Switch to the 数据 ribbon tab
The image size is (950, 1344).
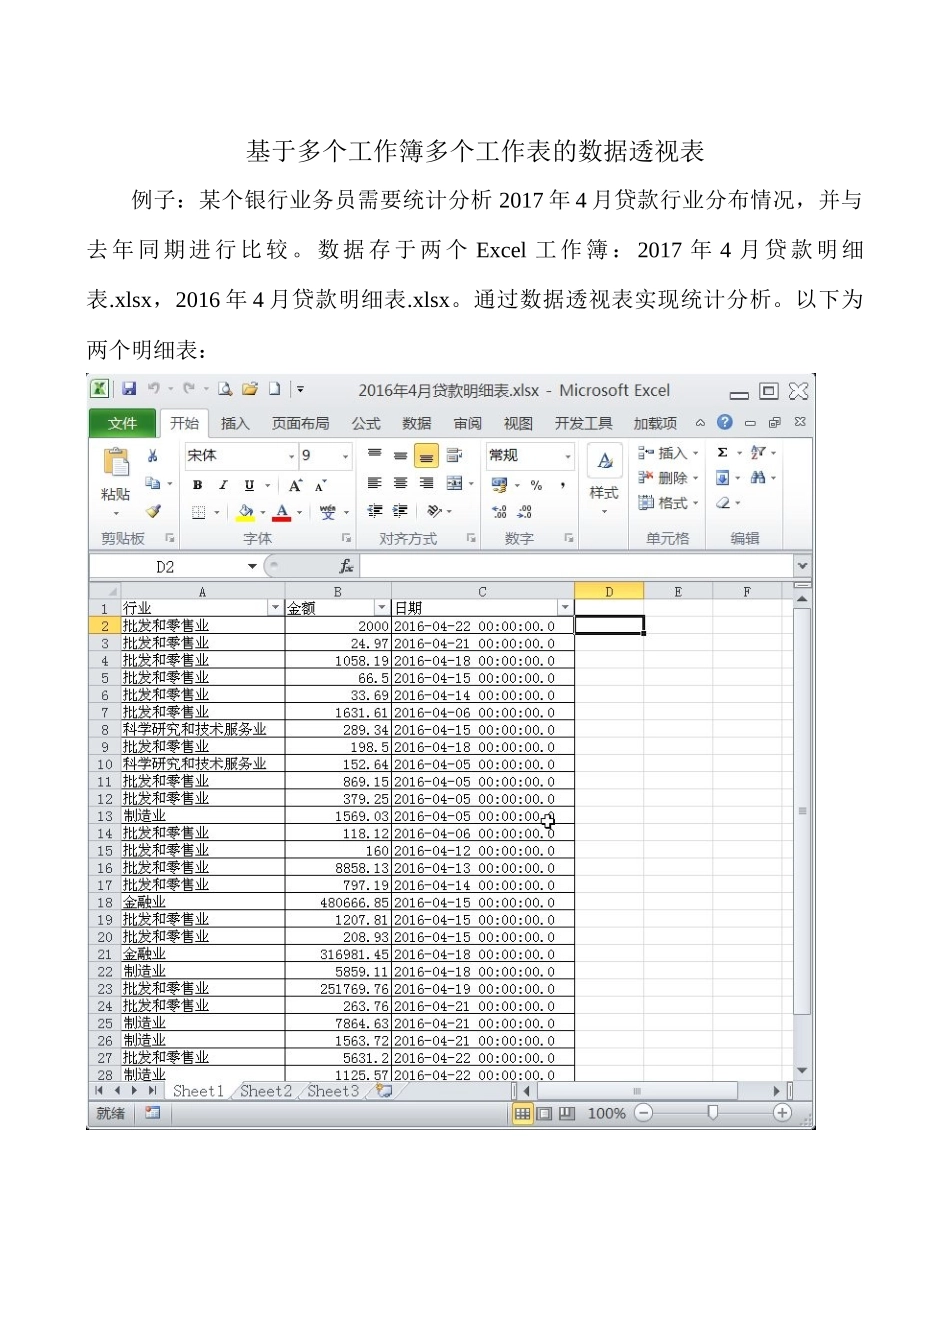[x=417, y=423]
